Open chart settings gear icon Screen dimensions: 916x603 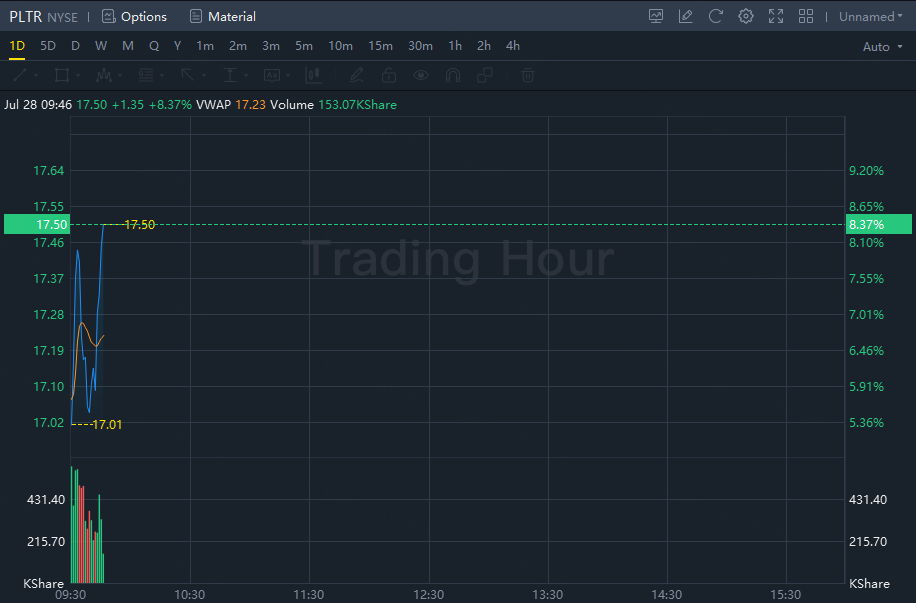coord(745,16)
